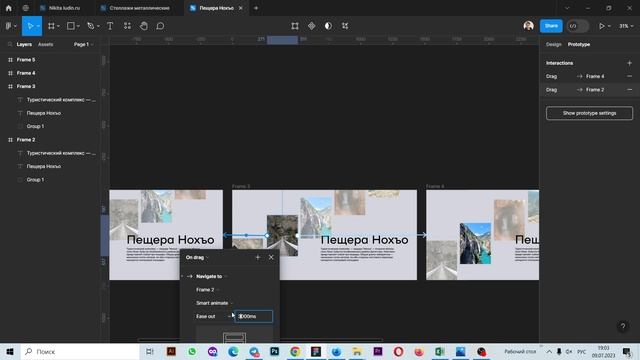The width and height of the screenshot is (640, 360).
Task: Open the Resources tool
Action: 127,26
